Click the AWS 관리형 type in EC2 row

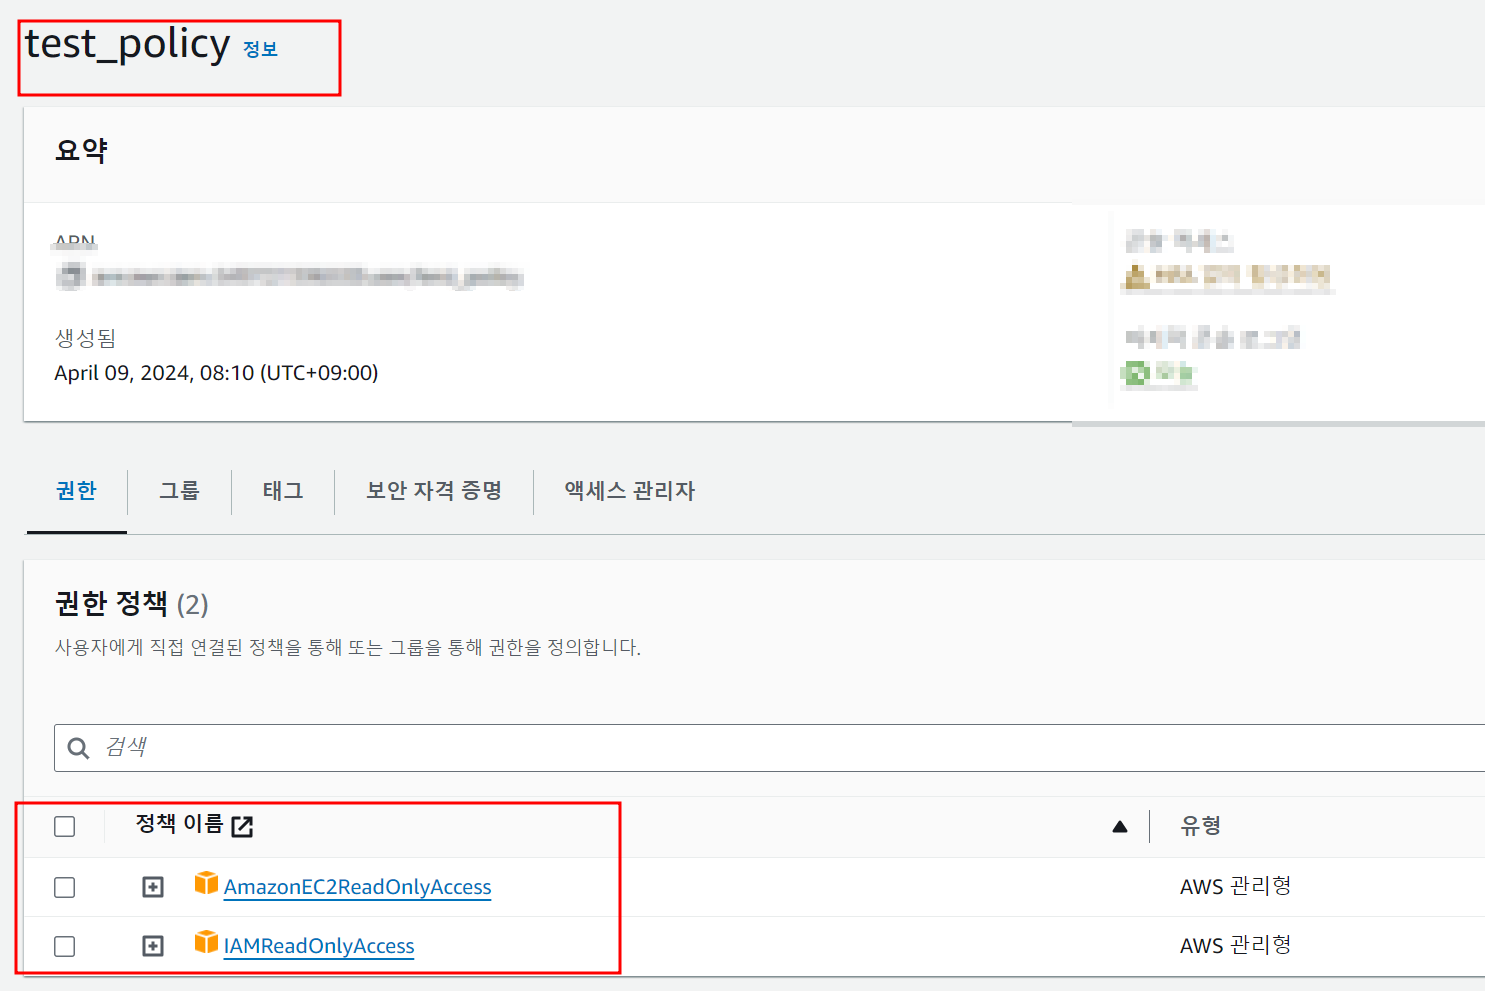tap(1236, 886)
